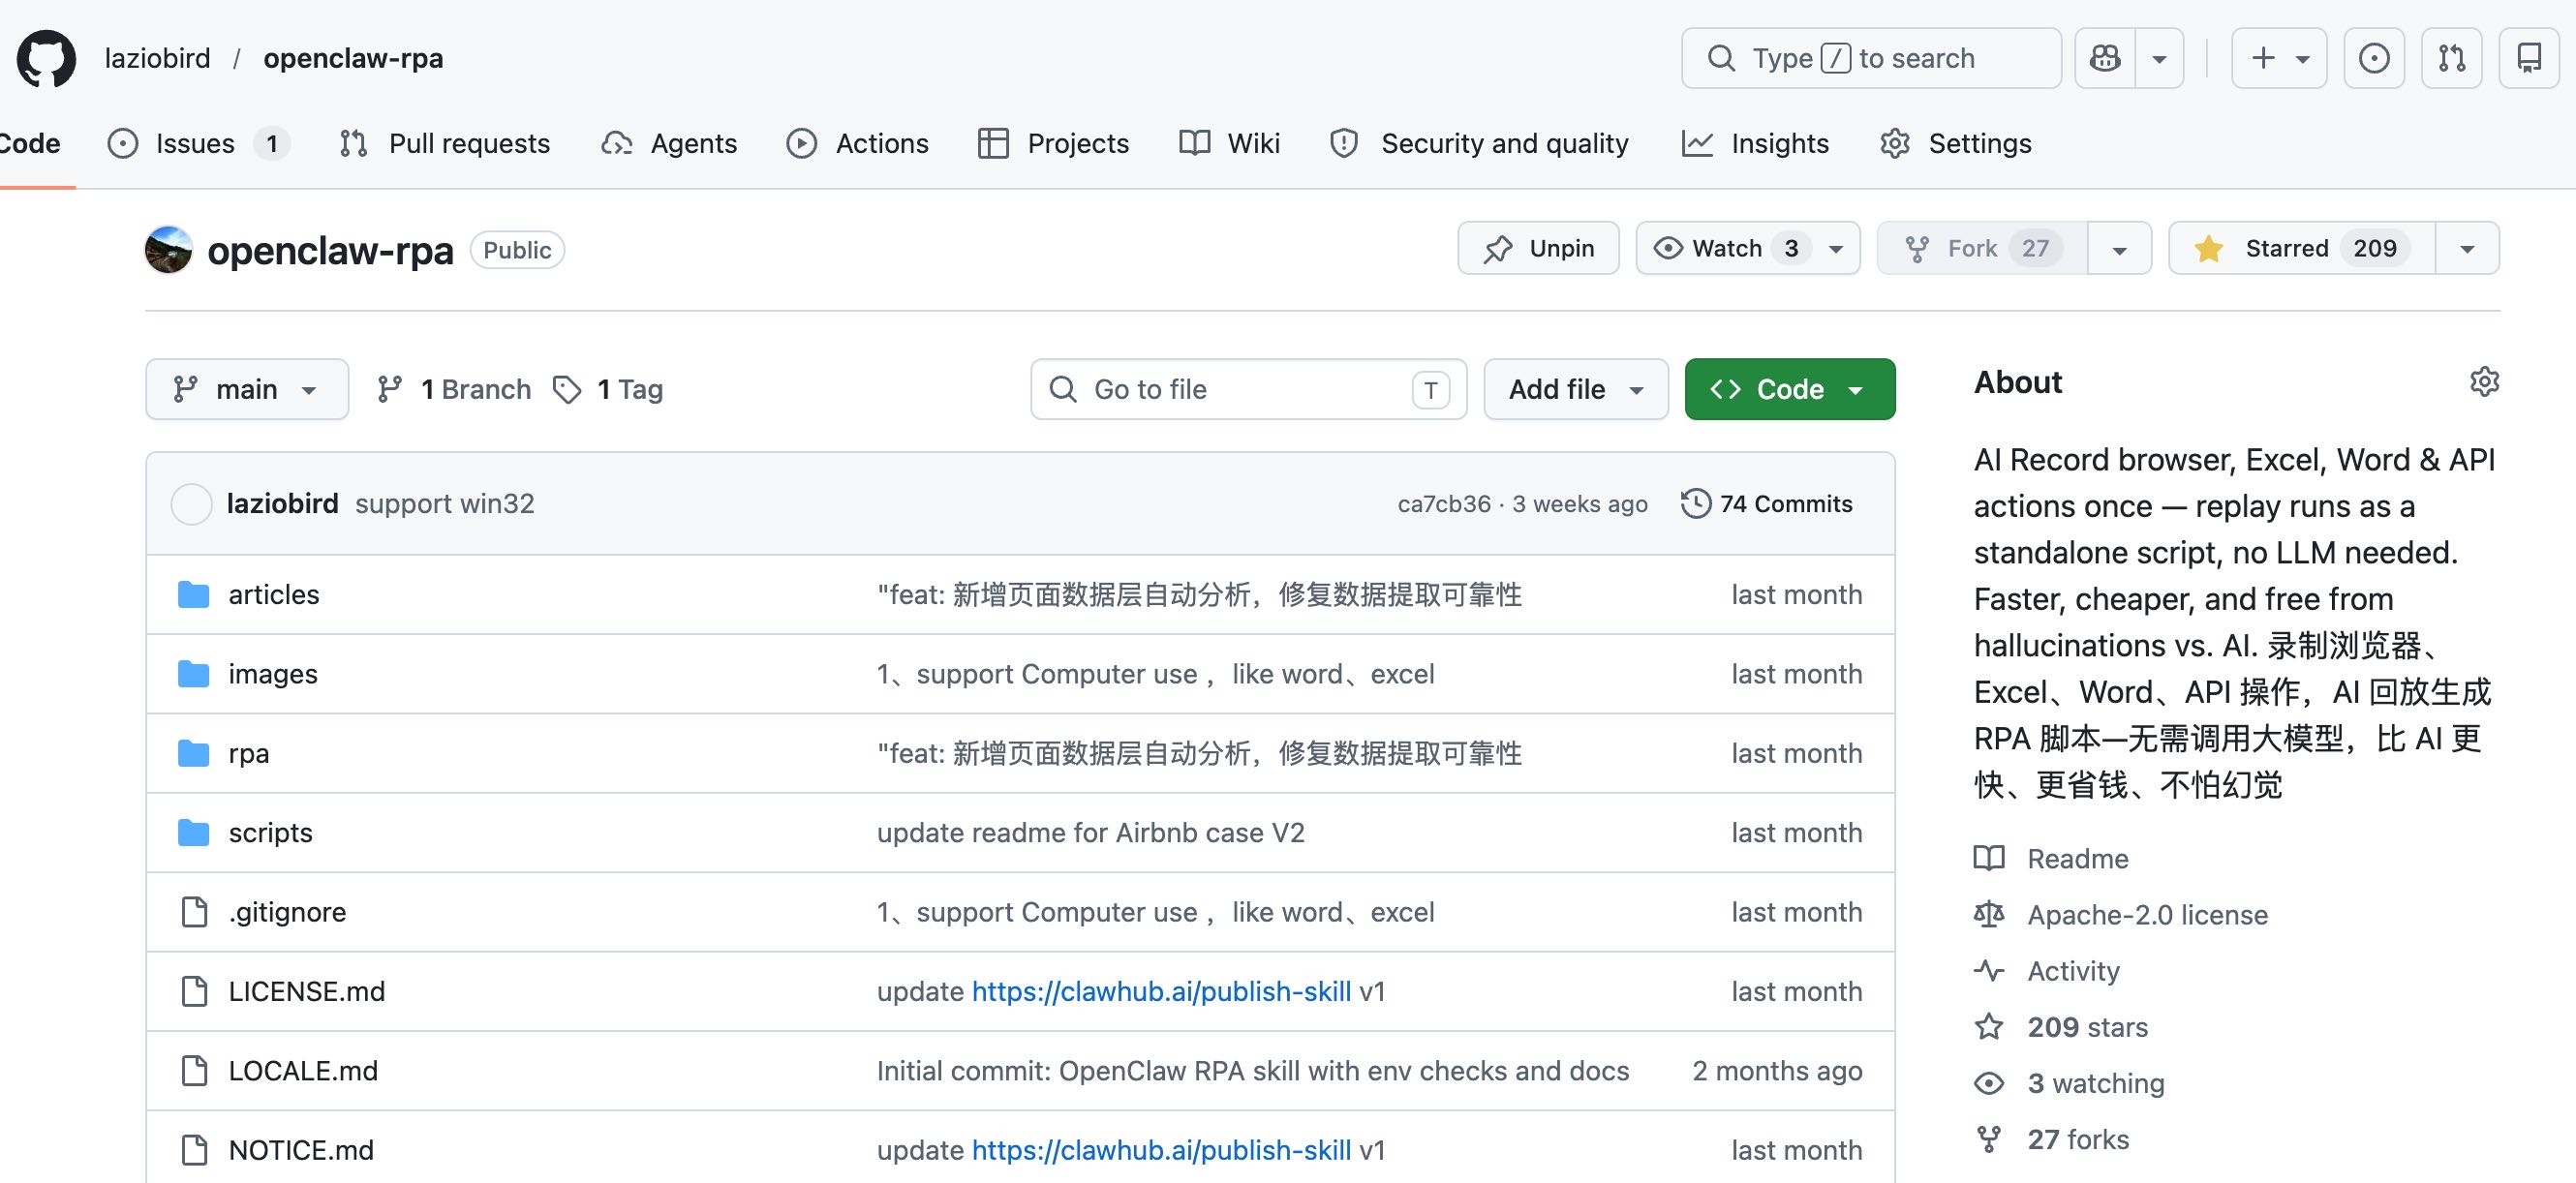Open the Create new plus menu
The width and height of the screenshot is (2576, 1183).
(2279, 58)
